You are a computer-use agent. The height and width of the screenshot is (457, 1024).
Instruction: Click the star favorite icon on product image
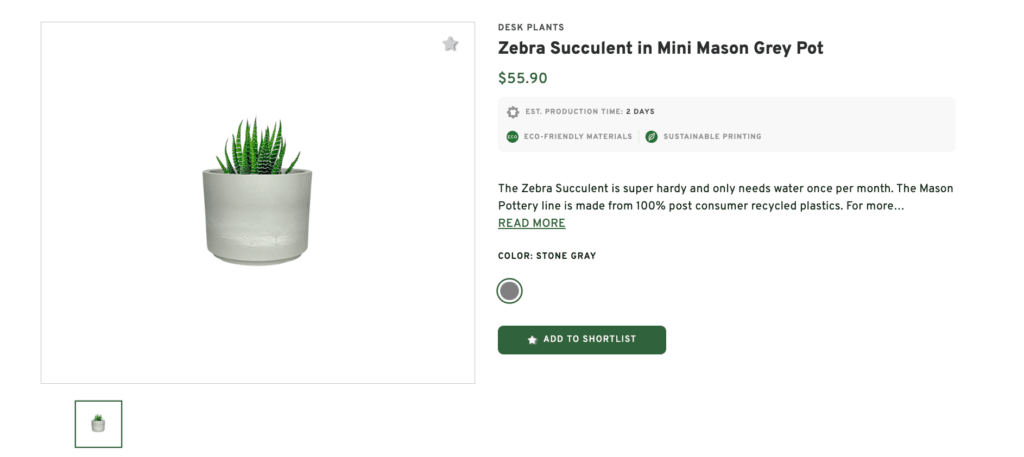click(450, 44)
